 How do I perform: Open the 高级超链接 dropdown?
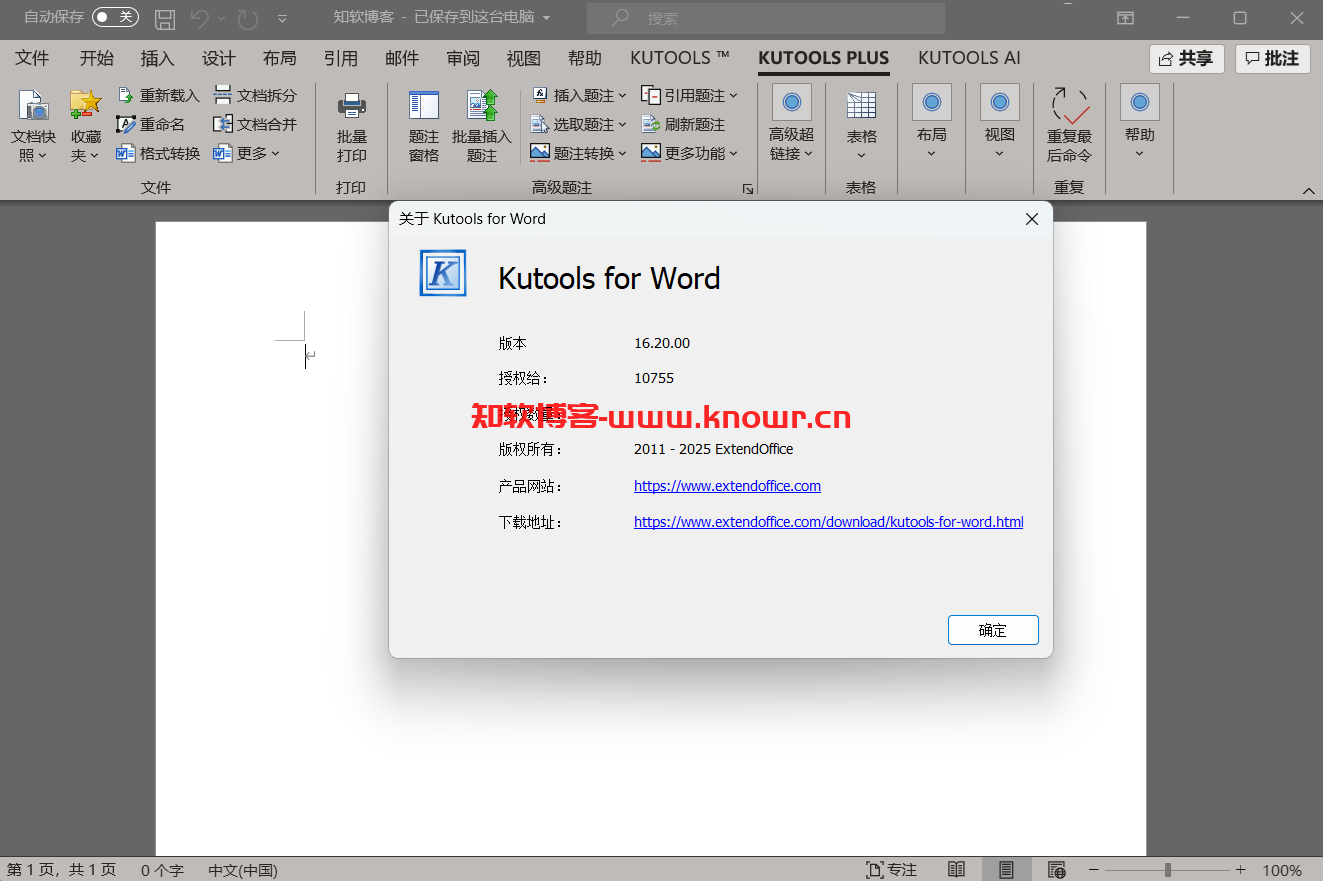[792, 124]
